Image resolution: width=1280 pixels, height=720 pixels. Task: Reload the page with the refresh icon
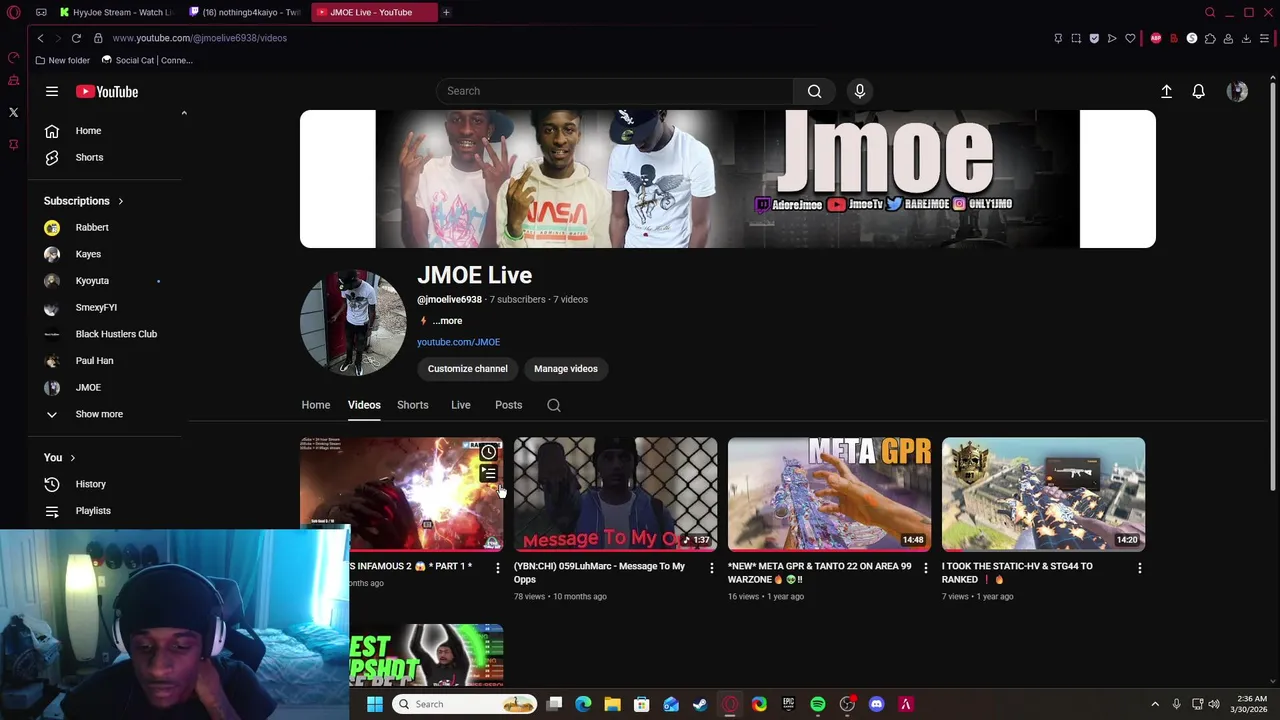click(76, 38)
